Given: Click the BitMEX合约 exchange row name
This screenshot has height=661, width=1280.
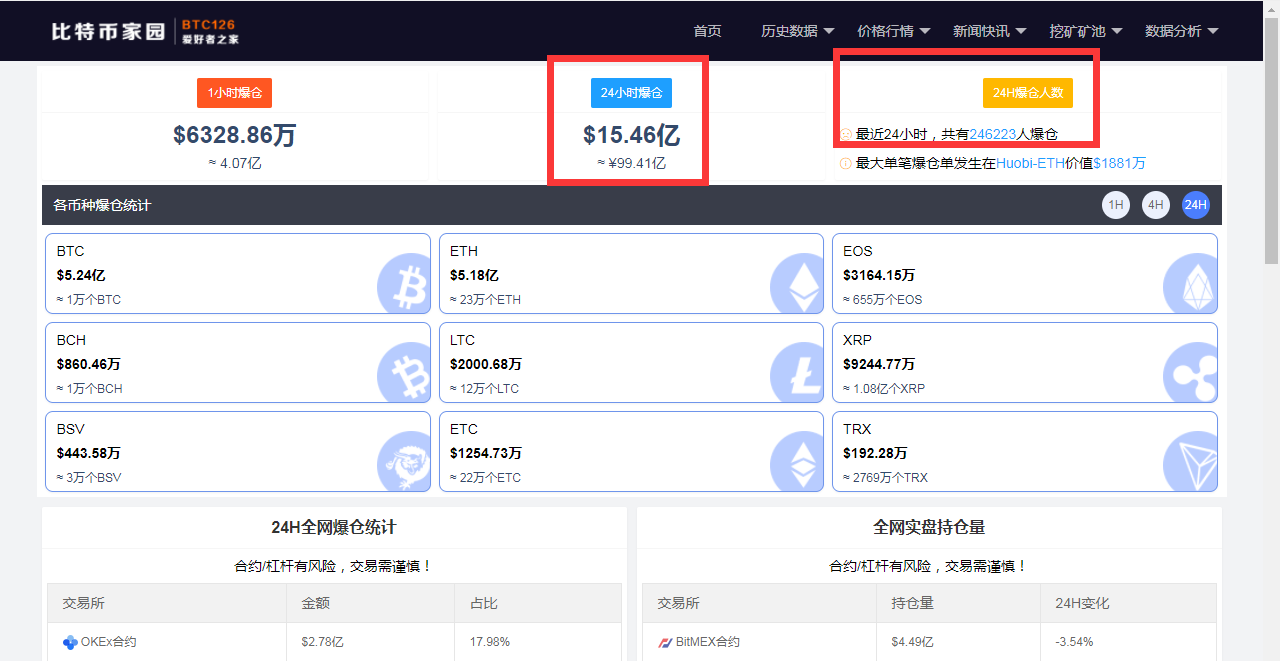Looking at the screenshot, I should [x=708, y=642].
